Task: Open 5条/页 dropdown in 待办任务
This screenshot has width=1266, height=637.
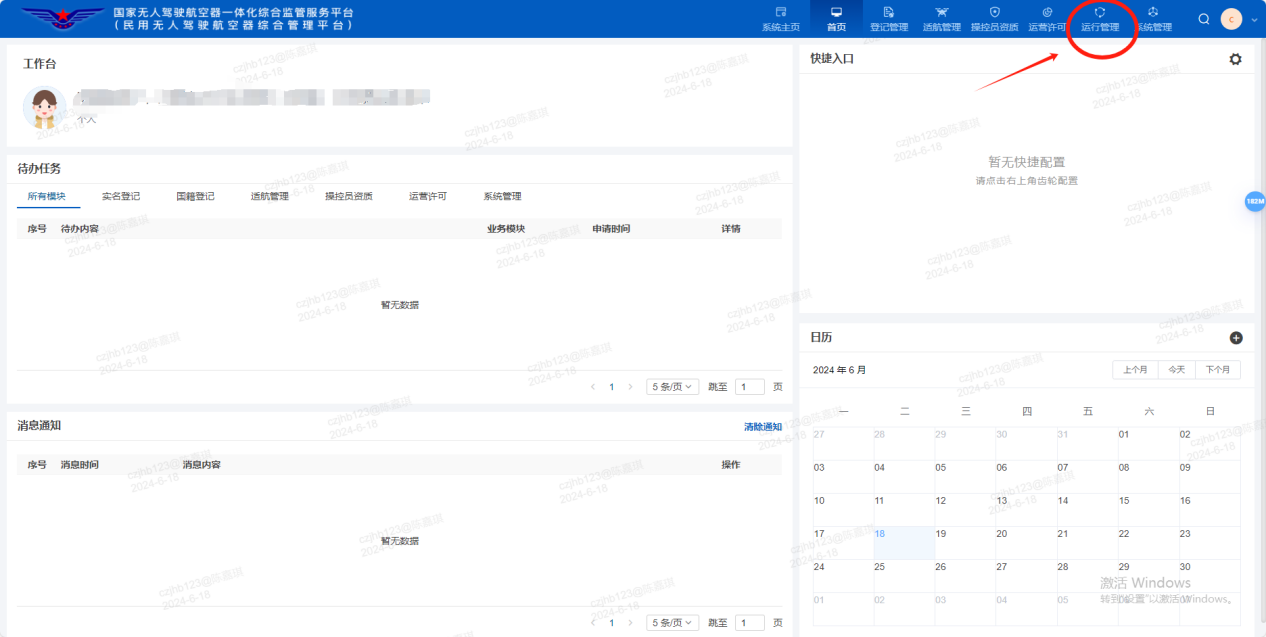Action: pyautogui.click(x=673, y=386)
